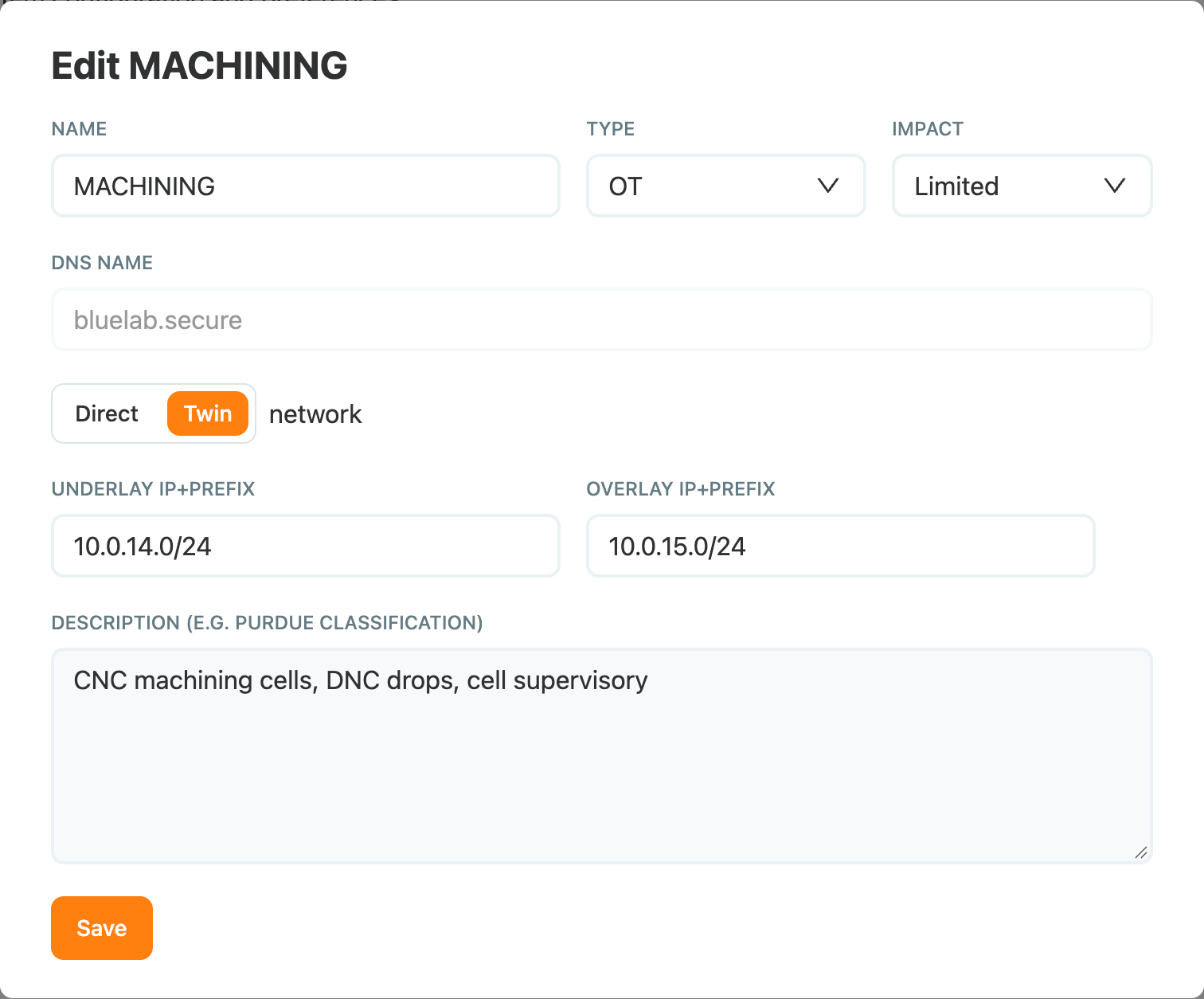Click the DESCRIPTION (E.G. PURDUE CLASSIFICATION) label

(x=267, y=624)
